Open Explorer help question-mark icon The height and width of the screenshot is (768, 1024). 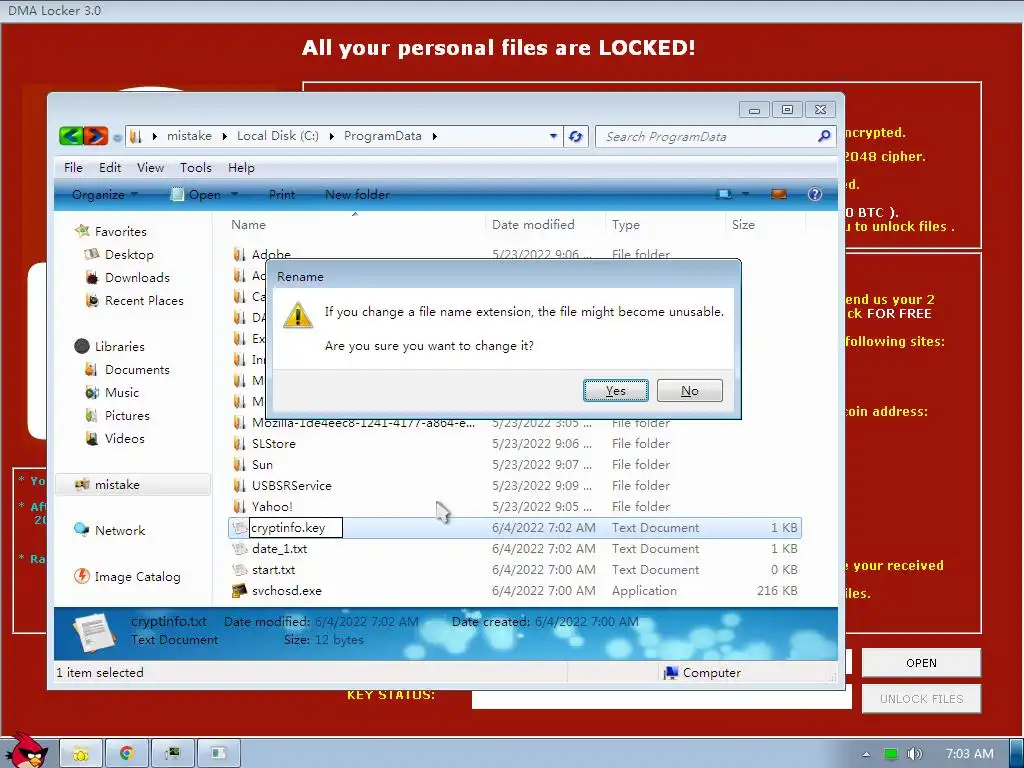[x=815, y=195]
